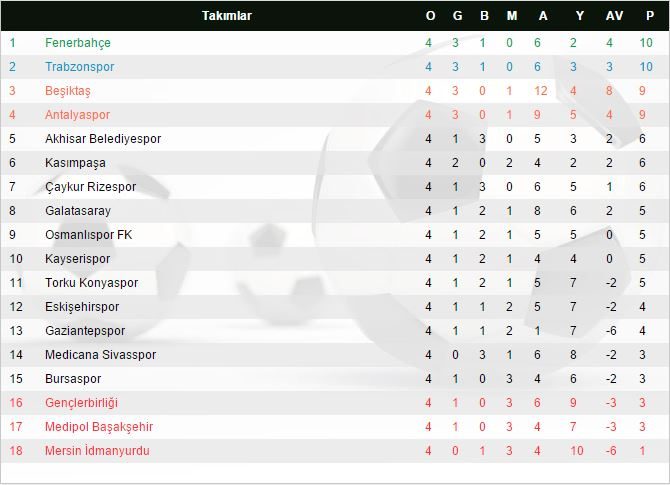The width and height of the screenshot is (670, 485).
Task: Click Akhisar Belediyespor row name
Action: 103,139
